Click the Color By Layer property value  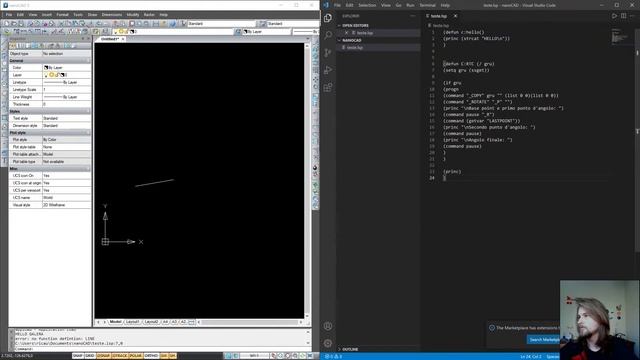tap(67, 68)
